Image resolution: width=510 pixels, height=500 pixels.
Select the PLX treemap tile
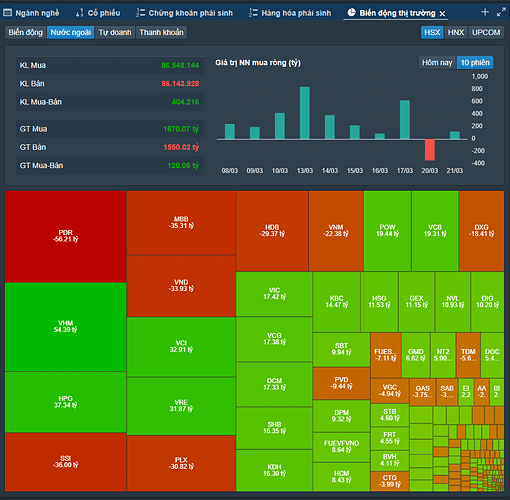point(181,463)
